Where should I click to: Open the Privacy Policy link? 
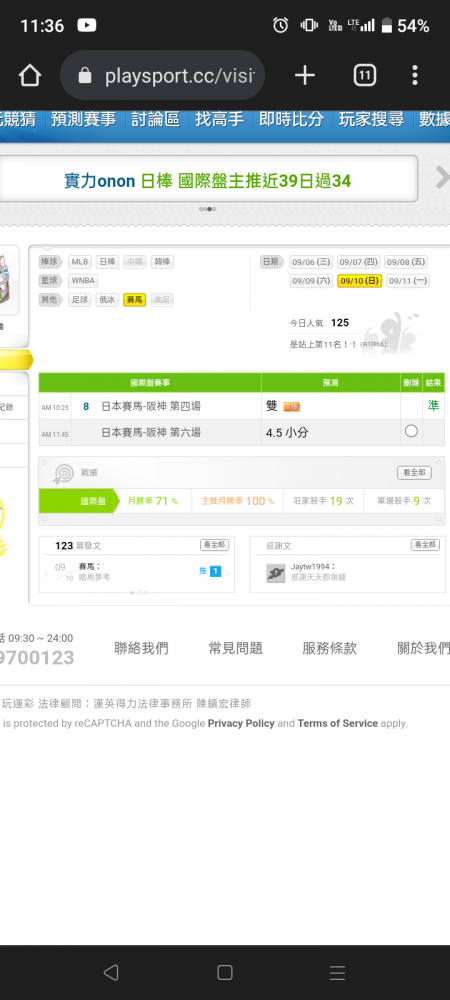click(x=241, y=723)
